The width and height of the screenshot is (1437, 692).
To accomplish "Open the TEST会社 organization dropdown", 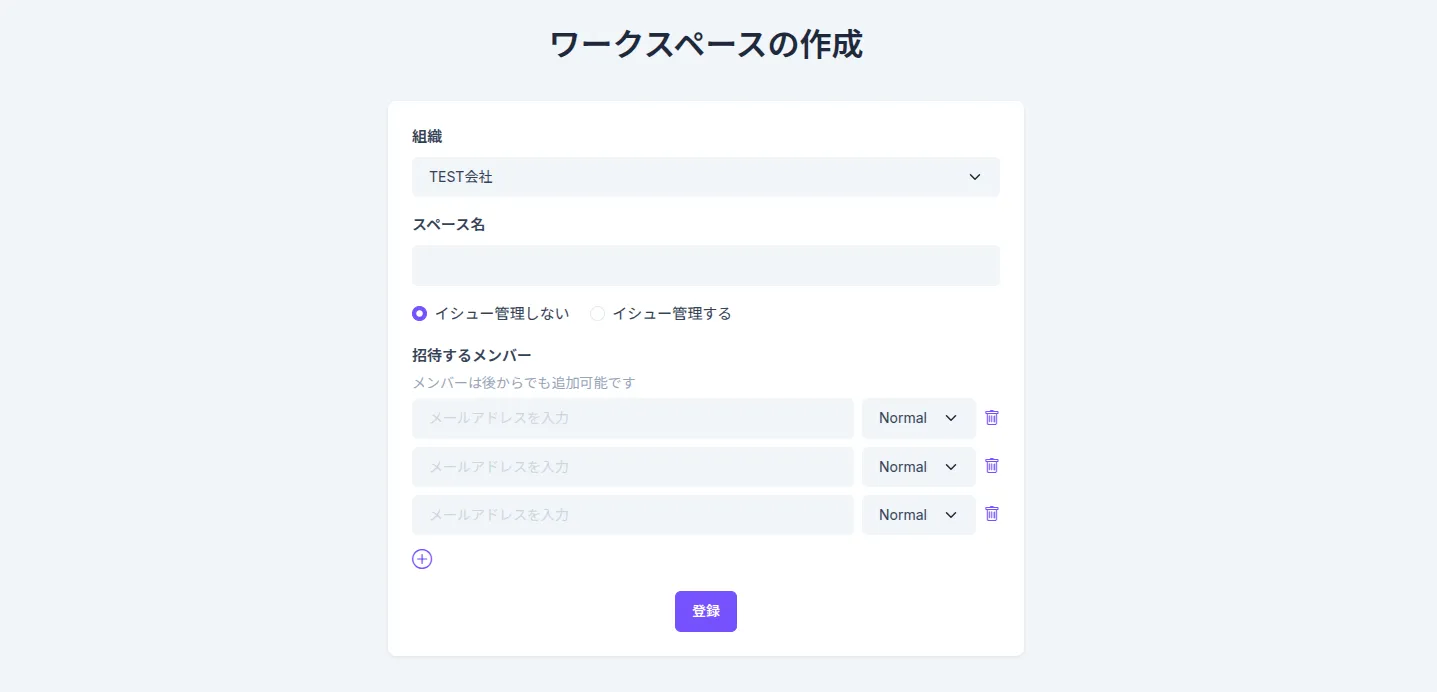I will click(705, 177).
